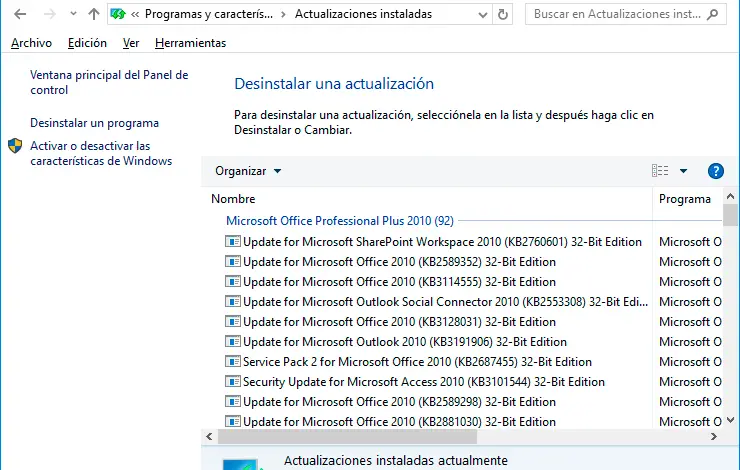Select the Actualizaciones instaladas breadcrumb
This screenshot has width=740, height=470.
pyautogui.click(x=363, y=14)
